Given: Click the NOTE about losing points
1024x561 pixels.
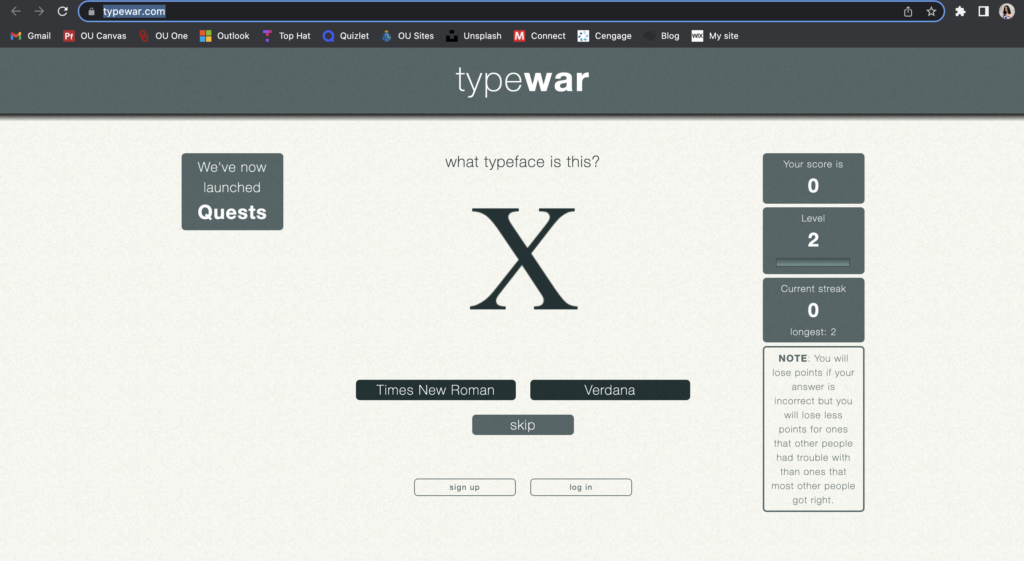Looking at the screenshot, I should (x=814, y=429).
